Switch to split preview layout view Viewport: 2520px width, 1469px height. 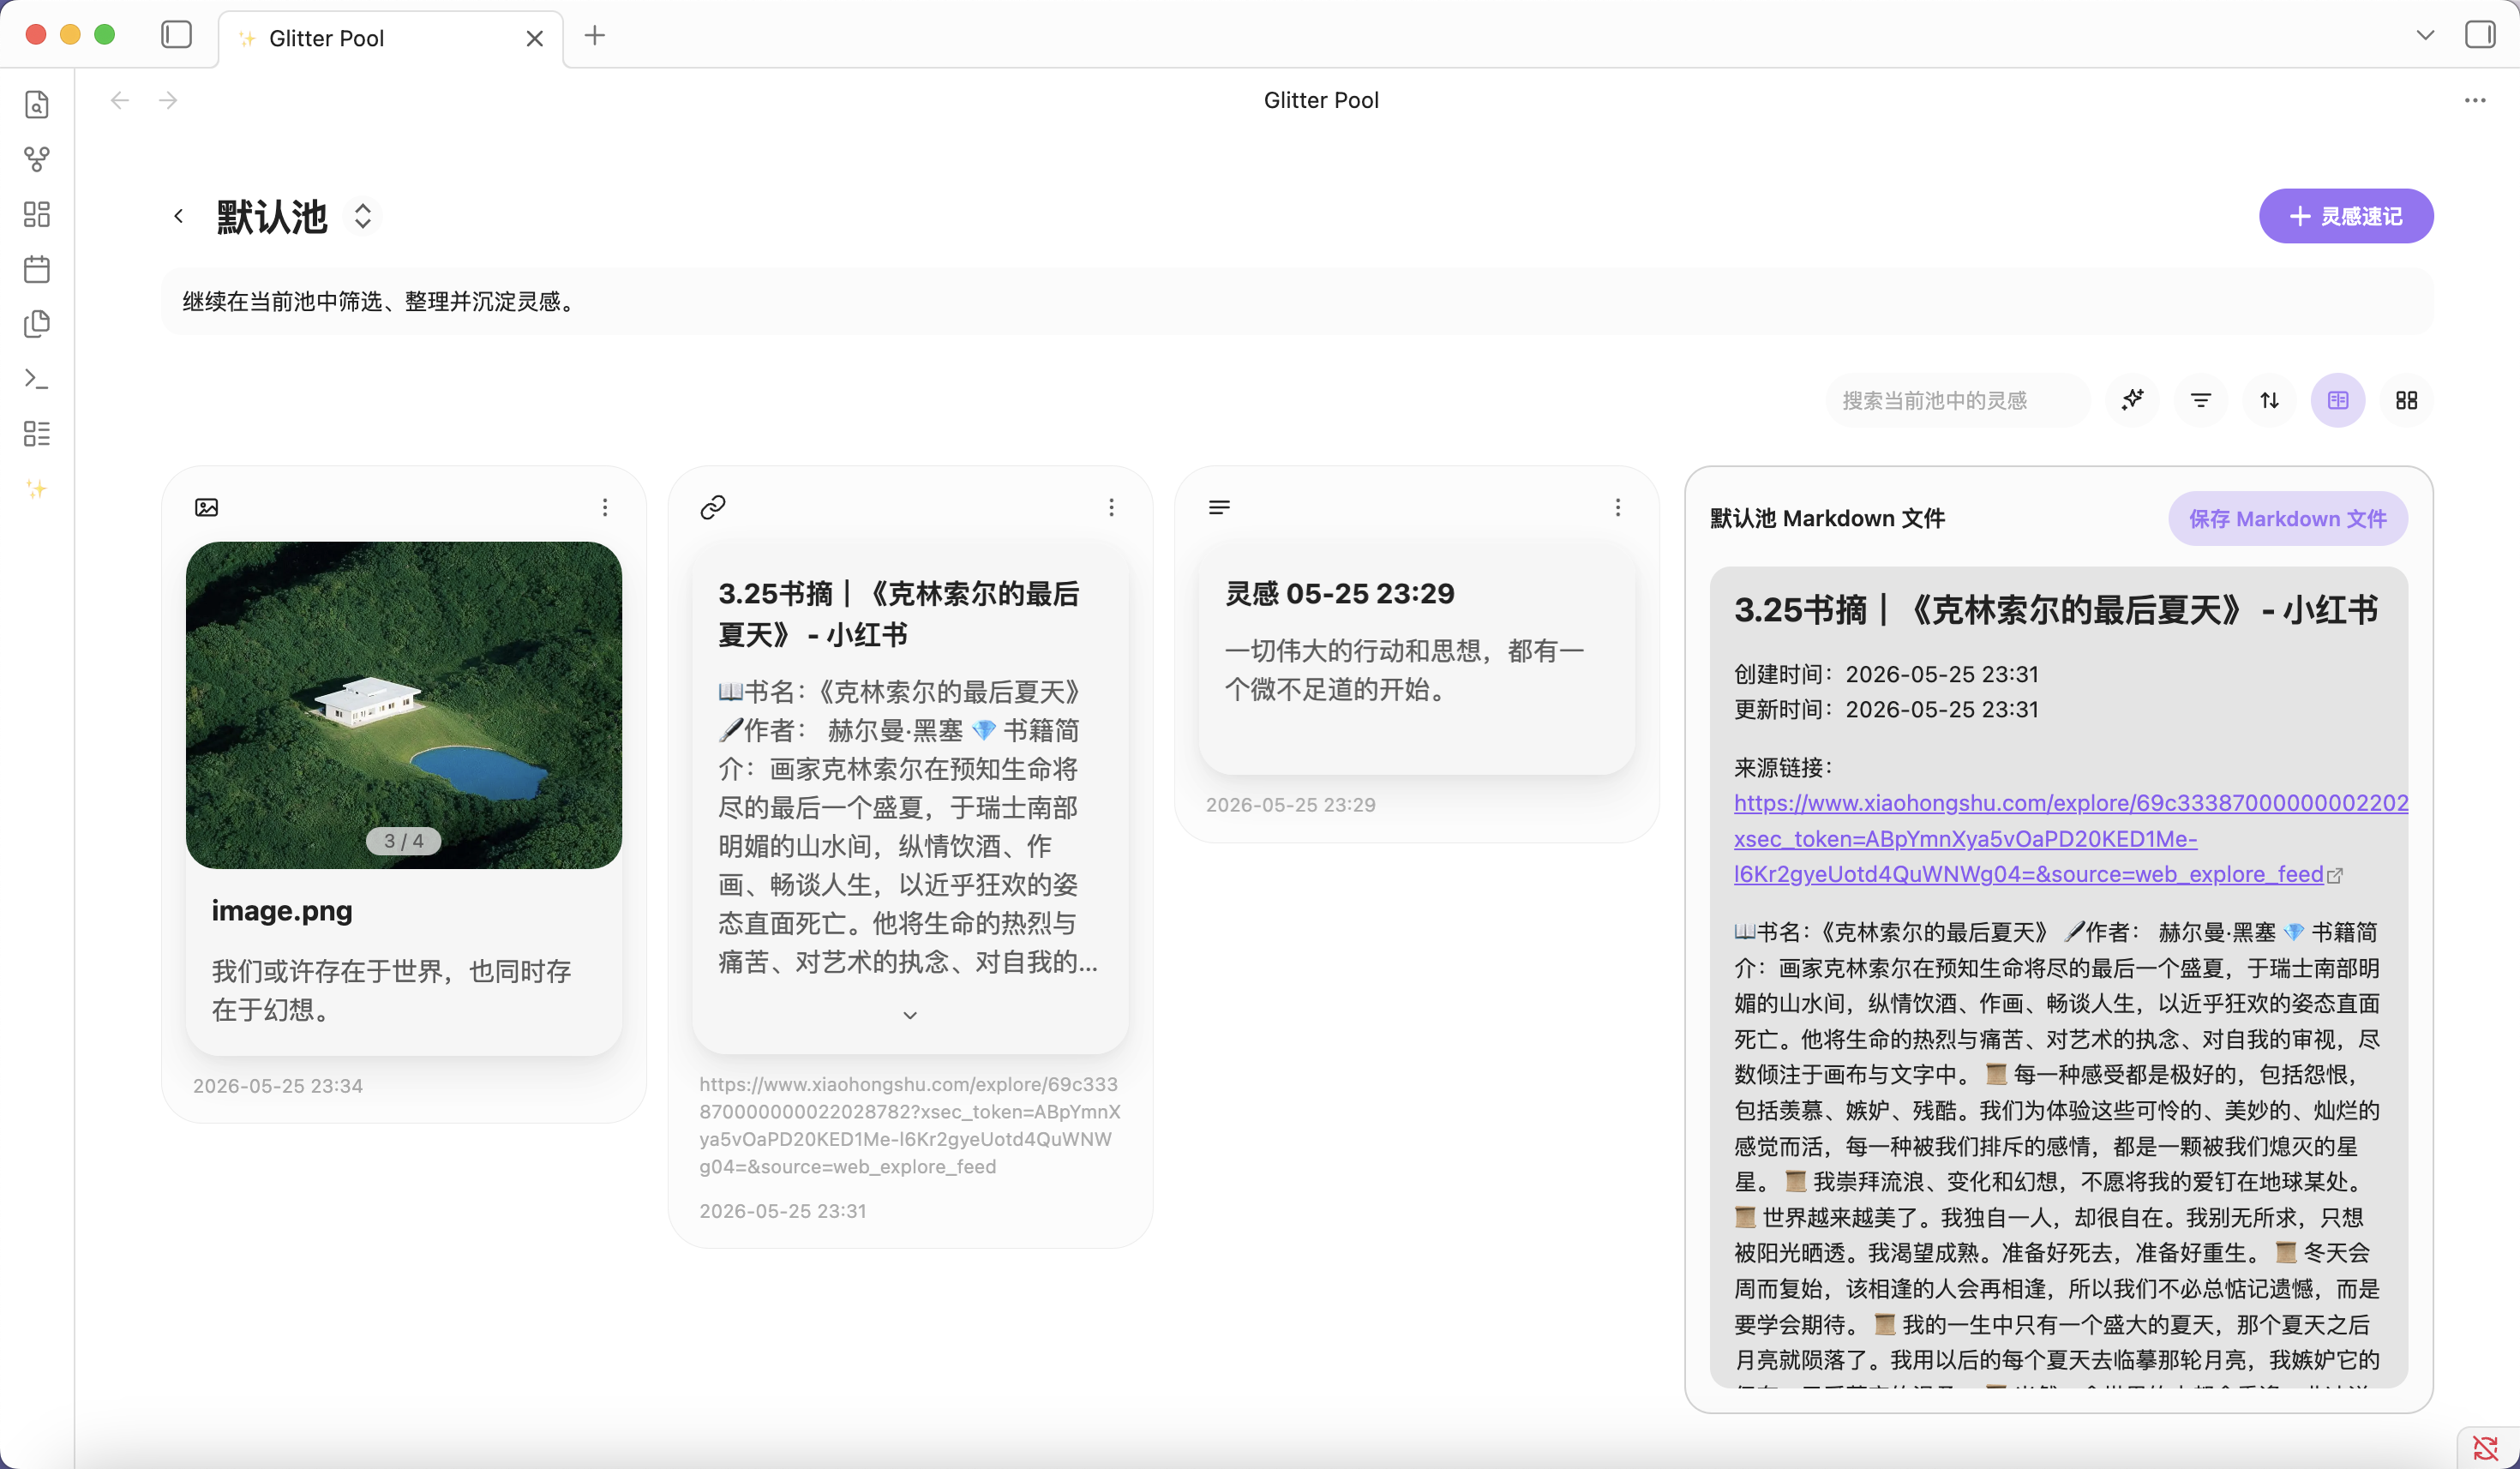click(x=2338, y=400)
